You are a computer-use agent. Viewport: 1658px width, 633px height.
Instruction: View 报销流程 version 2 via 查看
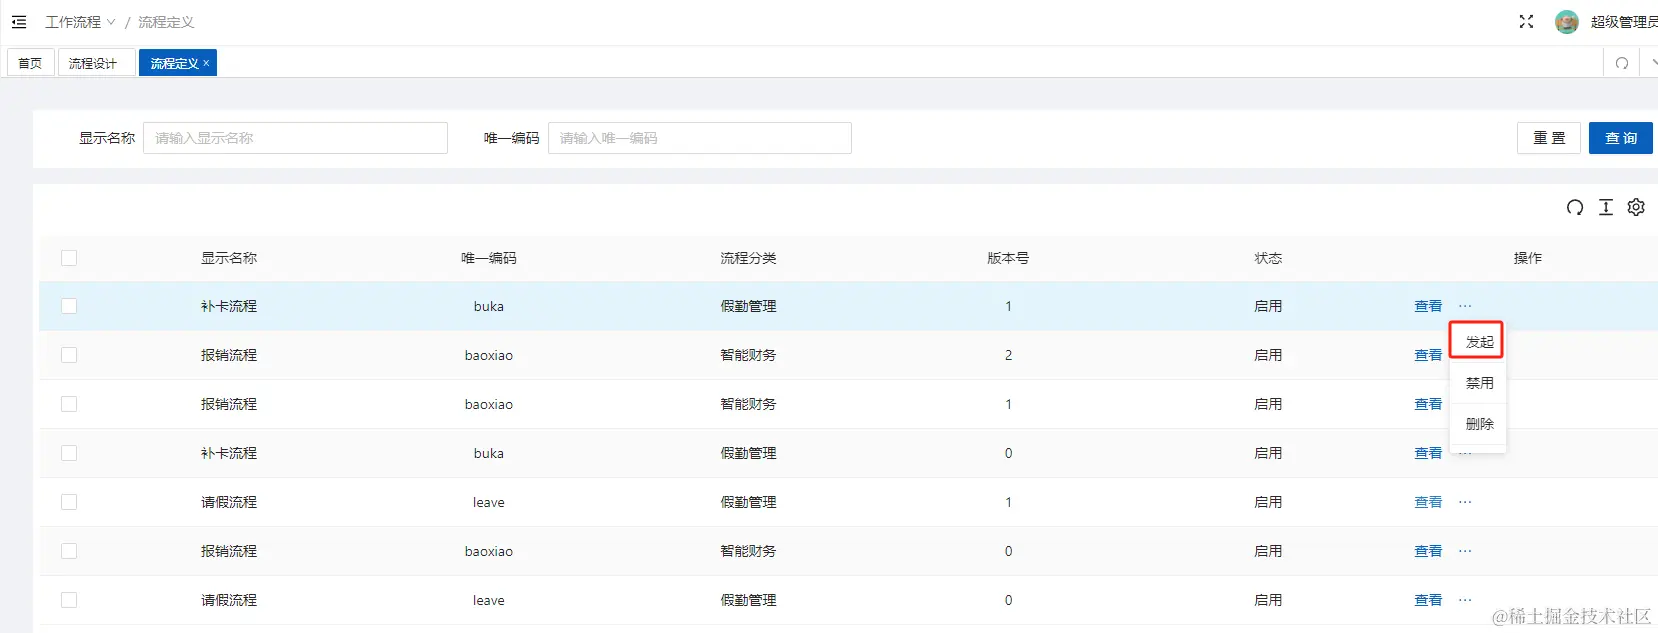click(1428, 355)
